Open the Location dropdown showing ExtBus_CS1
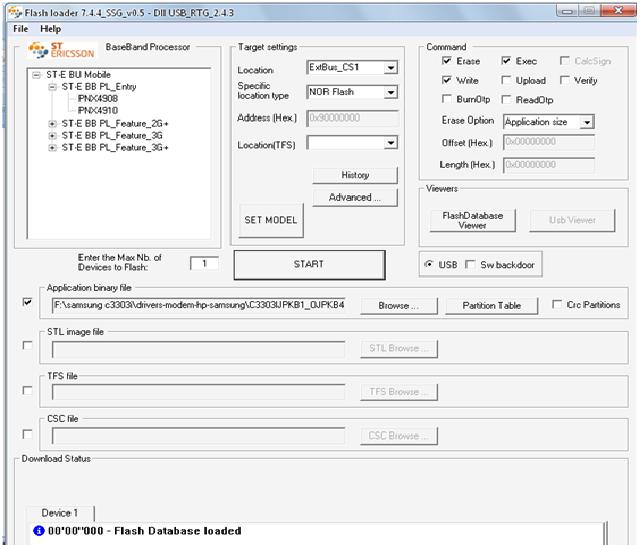The height and width of the screenshot is (545, 640). point(391,67)
